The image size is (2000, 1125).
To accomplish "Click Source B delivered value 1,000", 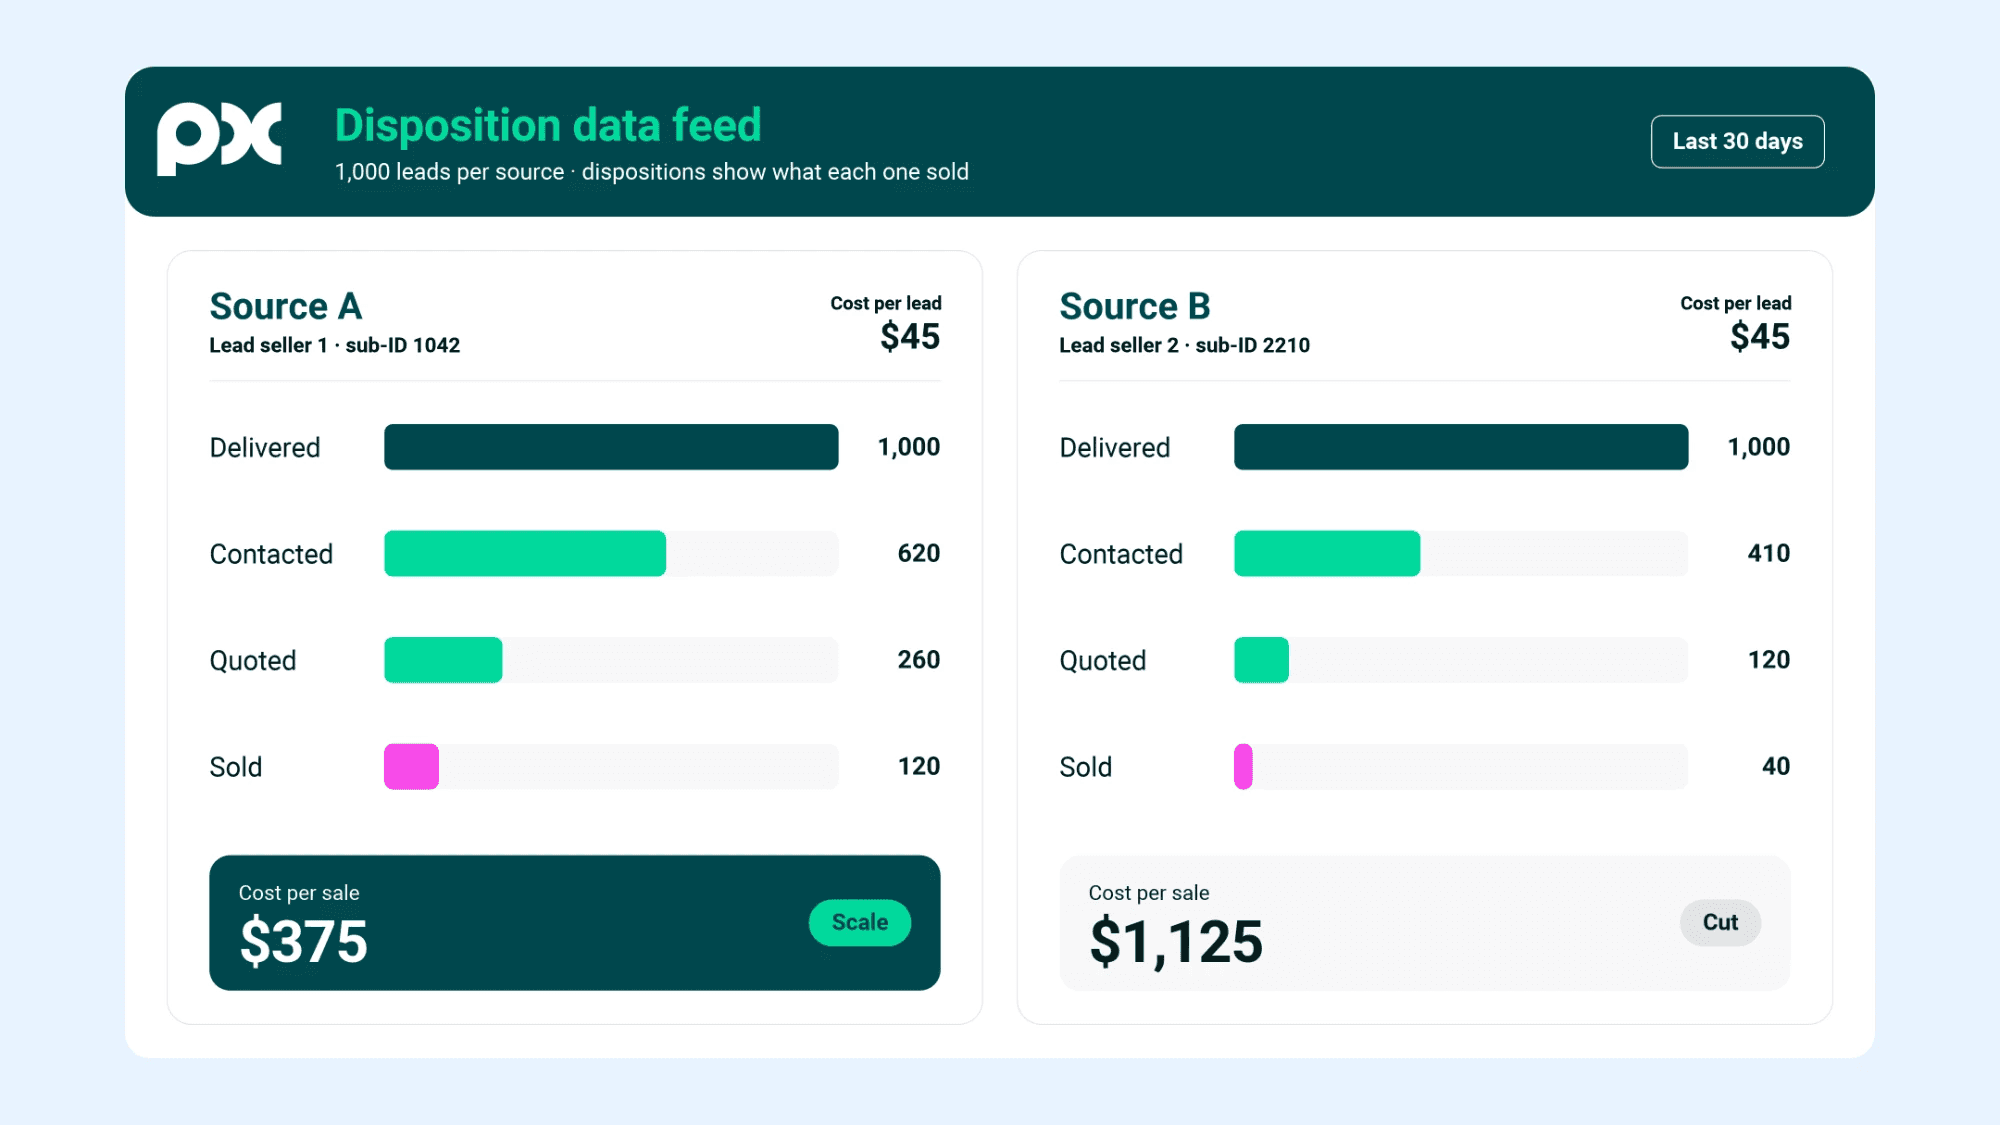I will click(1759, 447).
